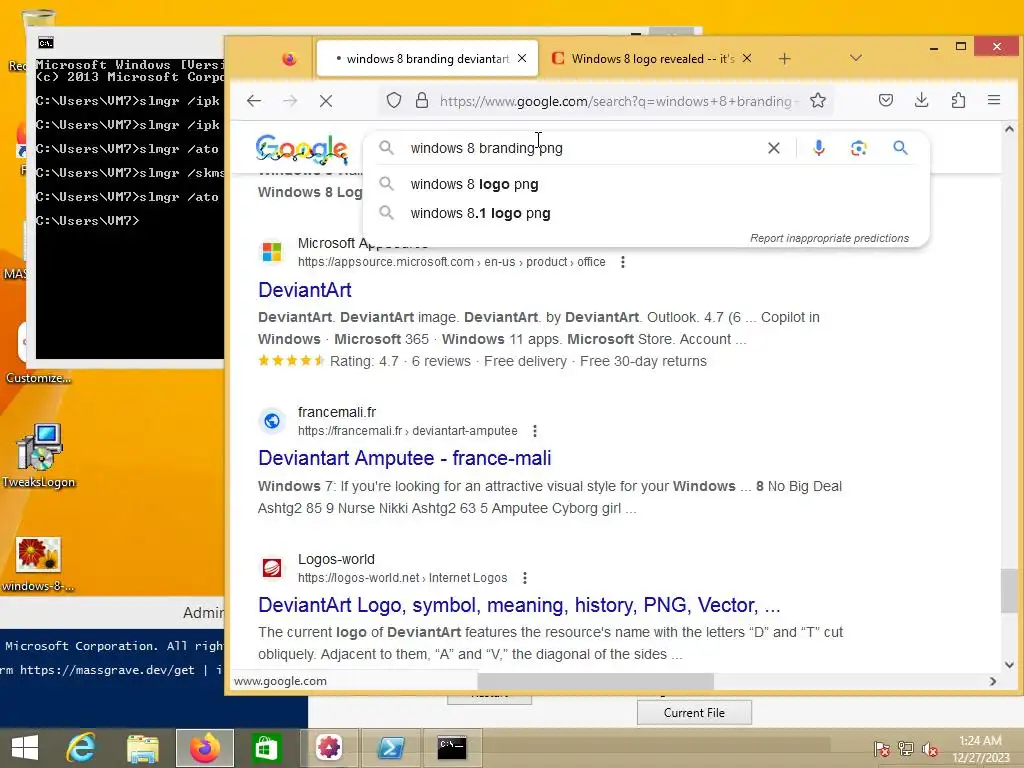Open TweaksLogon desktop icon
The width and height of the screenshot is (1024, 768).
(x=39, y=456)
